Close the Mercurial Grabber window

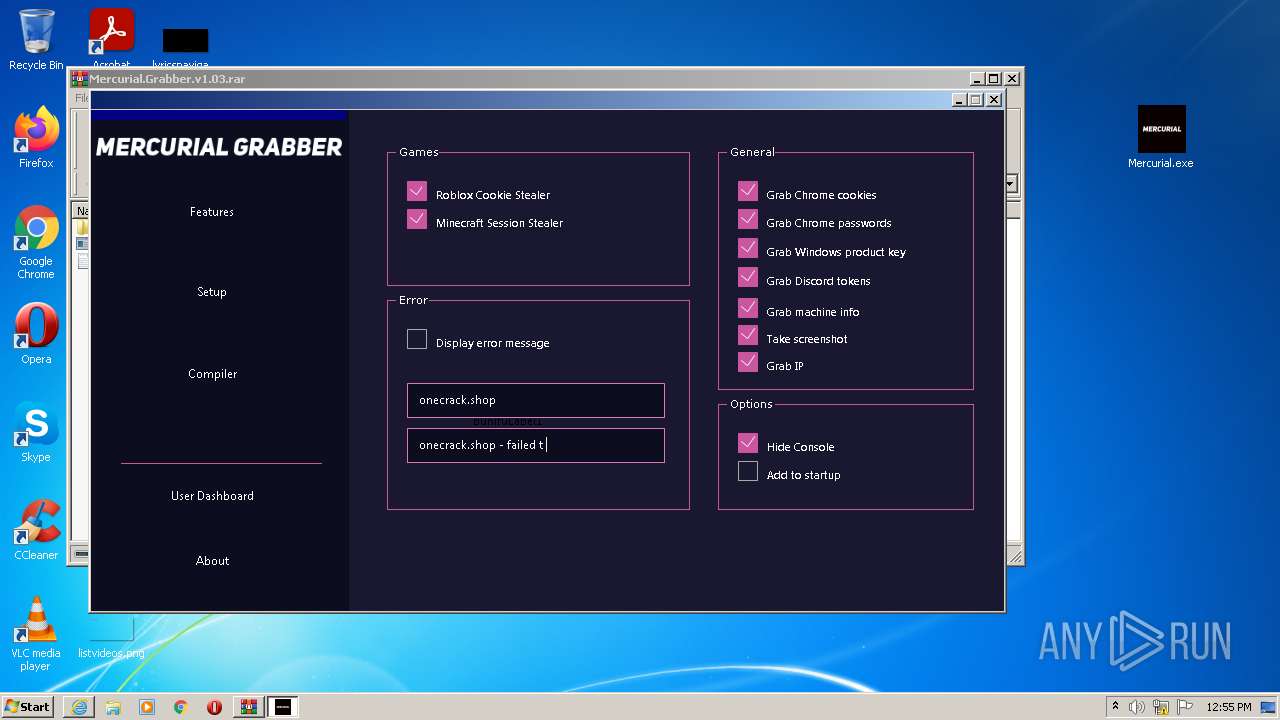click(x=994, y=100)
